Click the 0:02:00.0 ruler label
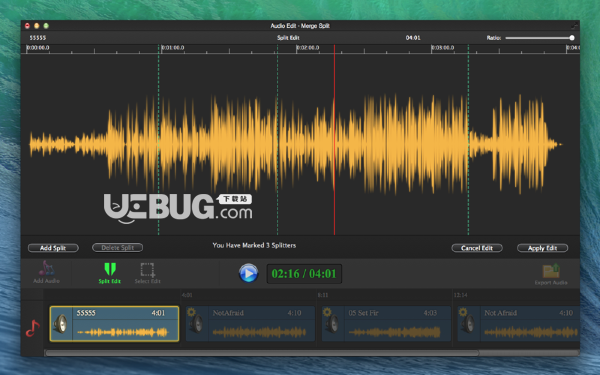Screen dimensions: 600x375 pyautogui.click(x=308, y=48)
